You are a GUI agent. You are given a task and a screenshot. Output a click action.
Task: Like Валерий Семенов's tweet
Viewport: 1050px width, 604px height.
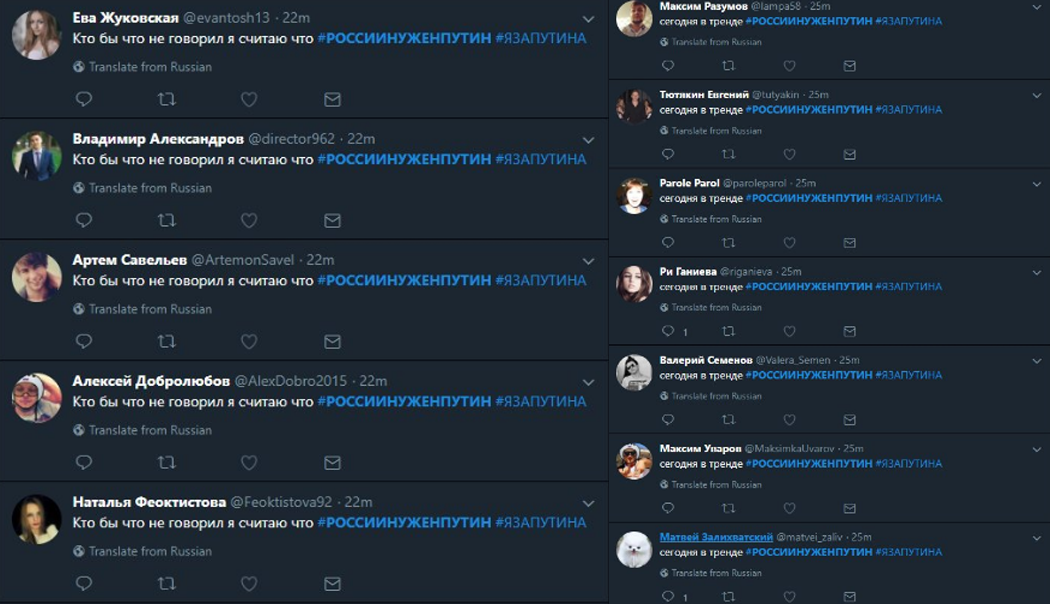click(790, 420)
